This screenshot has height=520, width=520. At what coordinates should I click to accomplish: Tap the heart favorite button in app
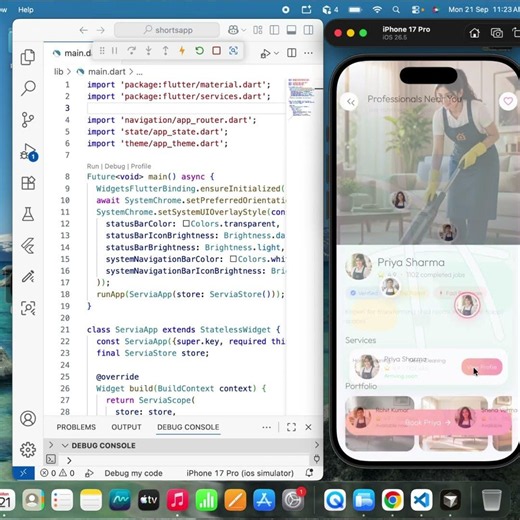508,101
